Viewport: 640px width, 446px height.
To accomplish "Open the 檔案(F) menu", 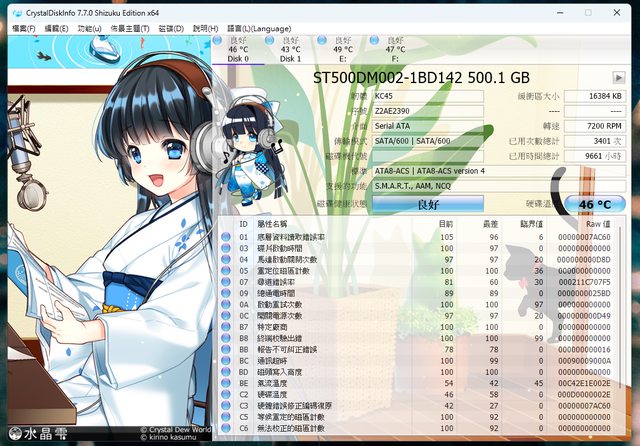I will (x=23, y=29).
